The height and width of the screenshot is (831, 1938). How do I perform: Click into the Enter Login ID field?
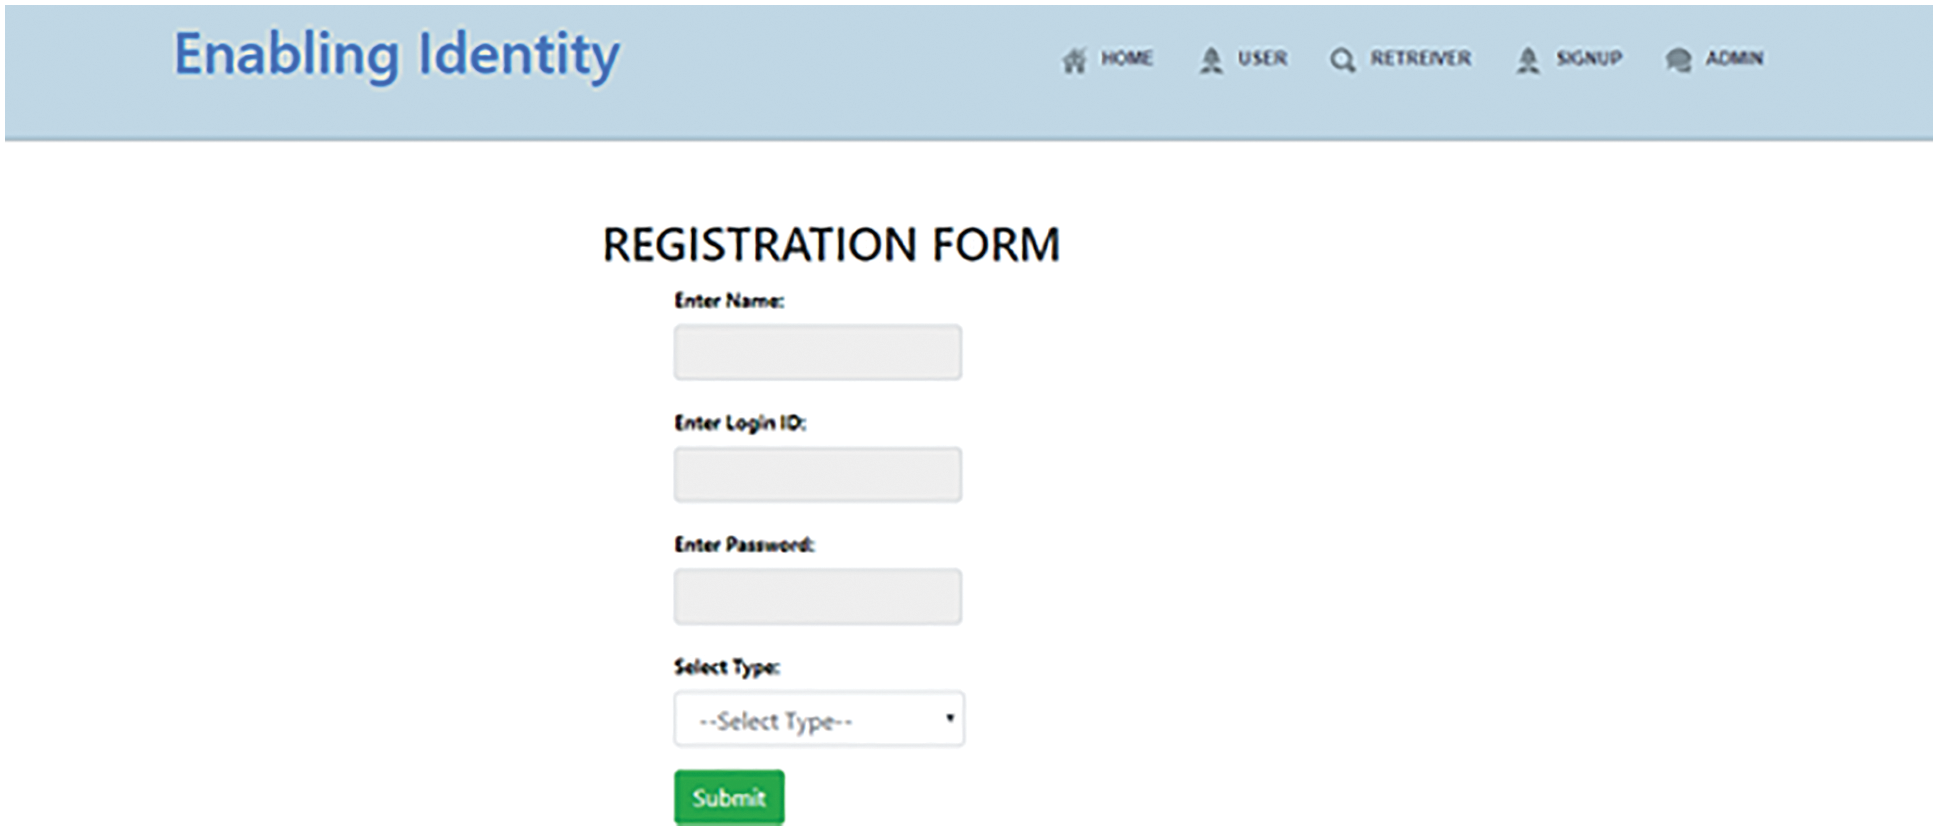(817, 474)
